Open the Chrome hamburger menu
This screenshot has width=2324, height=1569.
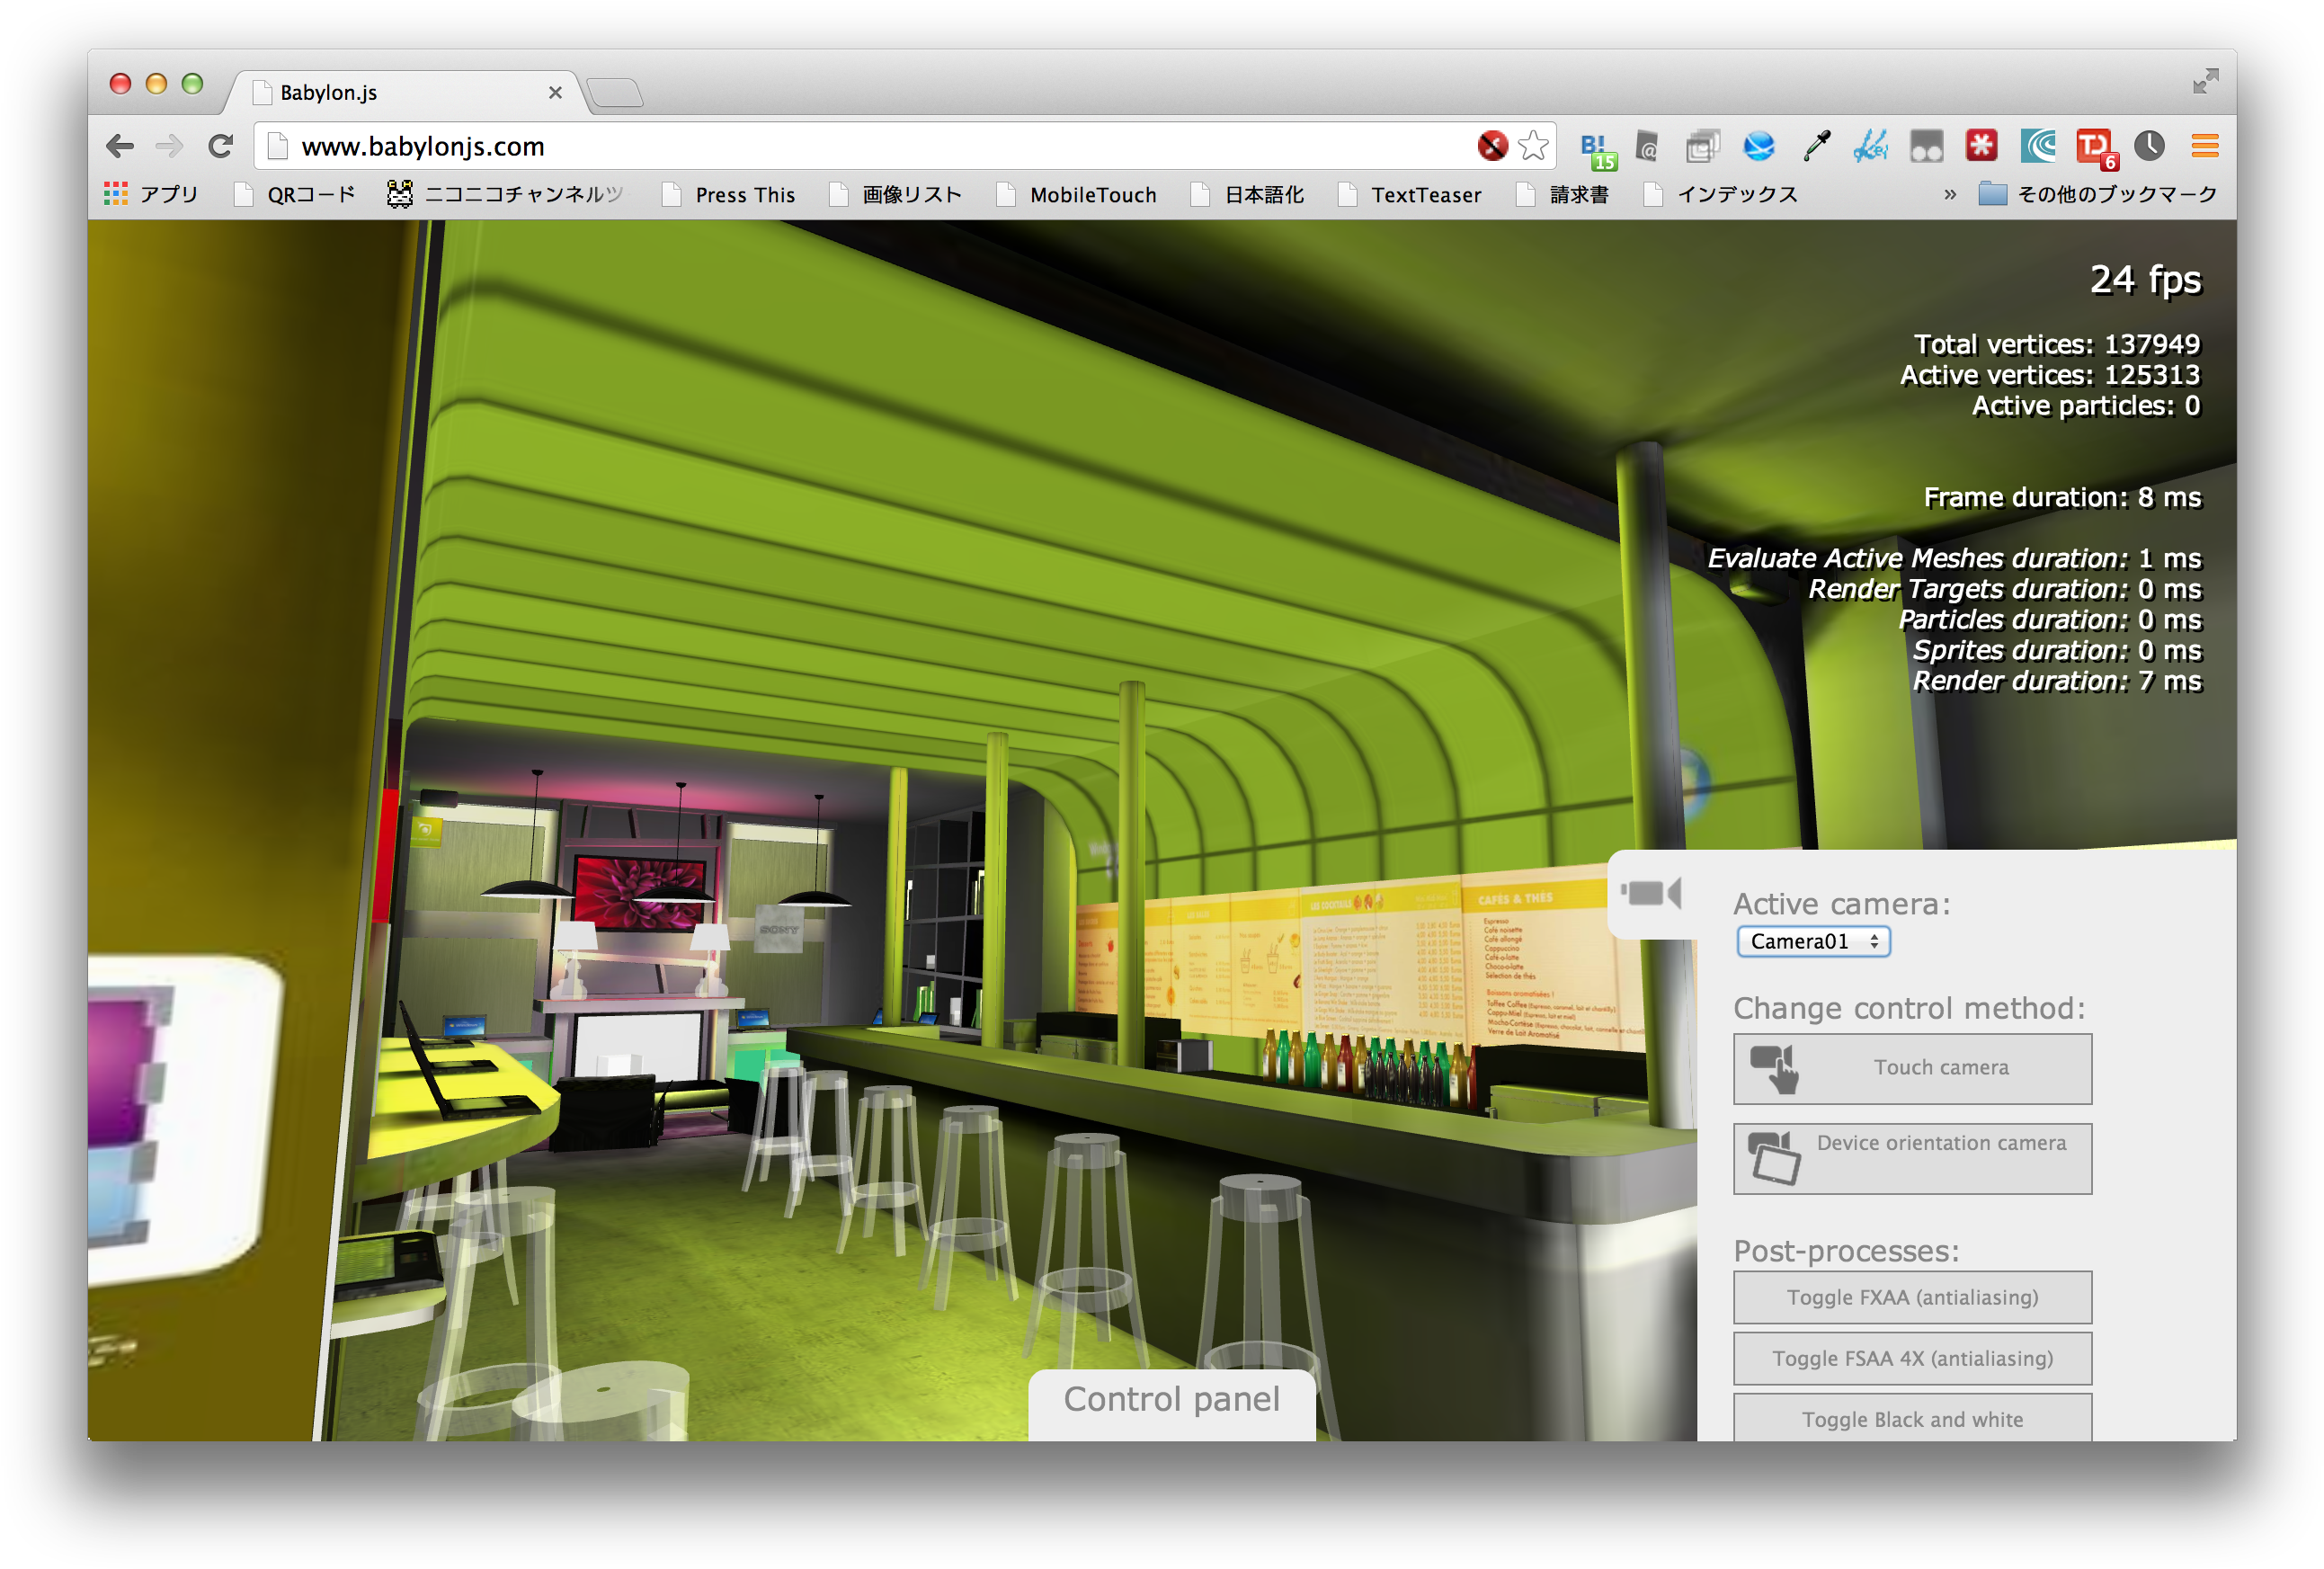[x=2205, y=147]
